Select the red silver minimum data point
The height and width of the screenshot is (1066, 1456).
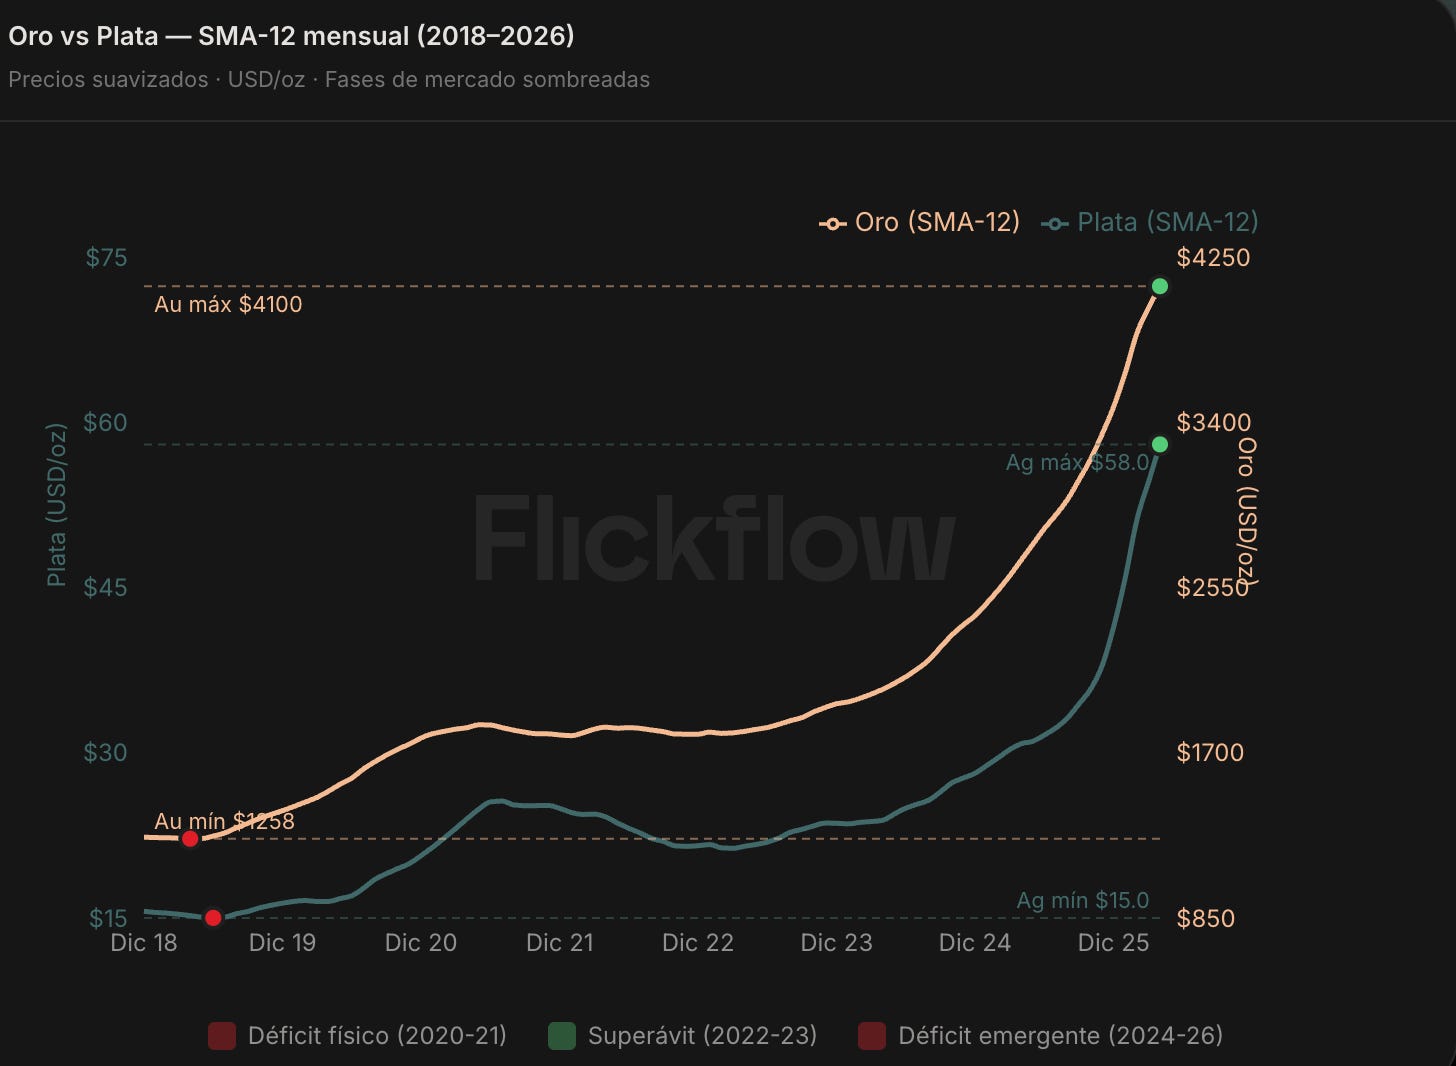point(213,917)
